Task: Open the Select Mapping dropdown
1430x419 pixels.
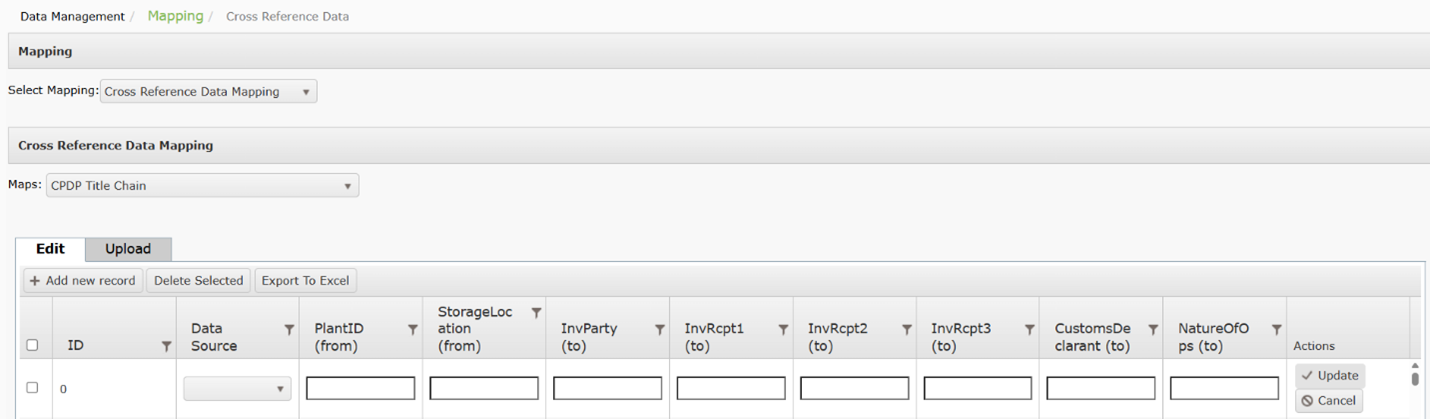Action: click(x=208, y=92)
